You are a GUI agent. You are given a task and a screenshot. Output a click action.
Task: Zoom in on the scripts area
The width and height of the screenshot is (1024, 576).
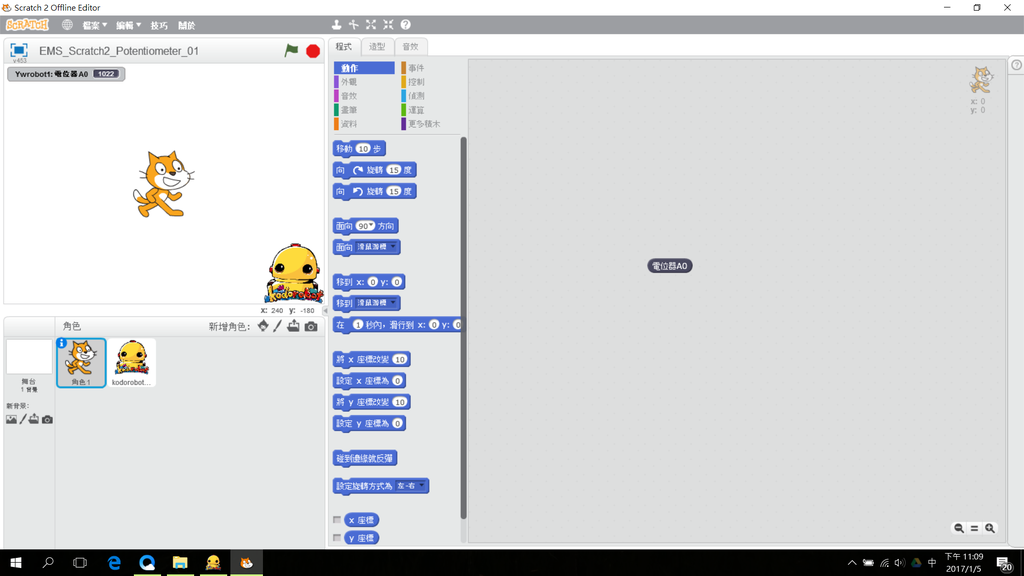[x=990, y=528]
